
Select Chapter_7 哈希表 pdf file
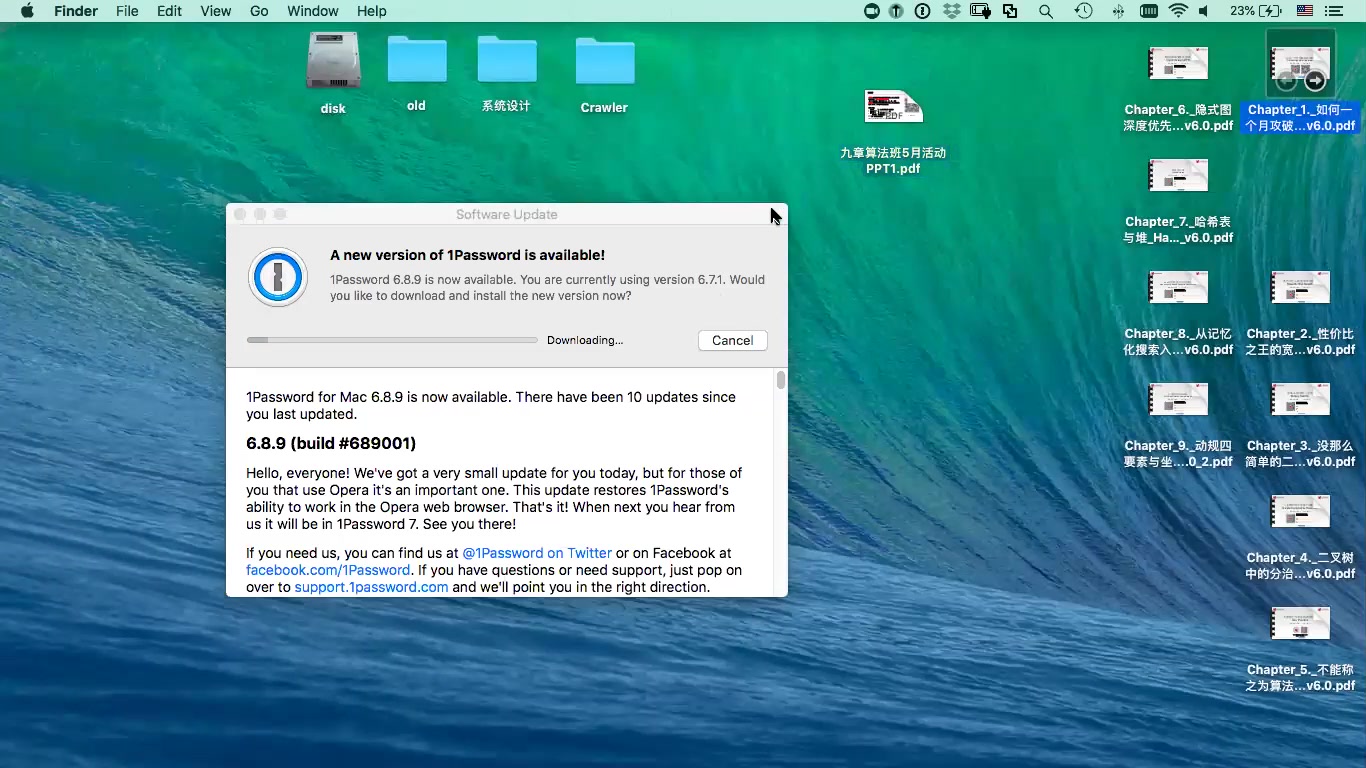[1178, 176]
